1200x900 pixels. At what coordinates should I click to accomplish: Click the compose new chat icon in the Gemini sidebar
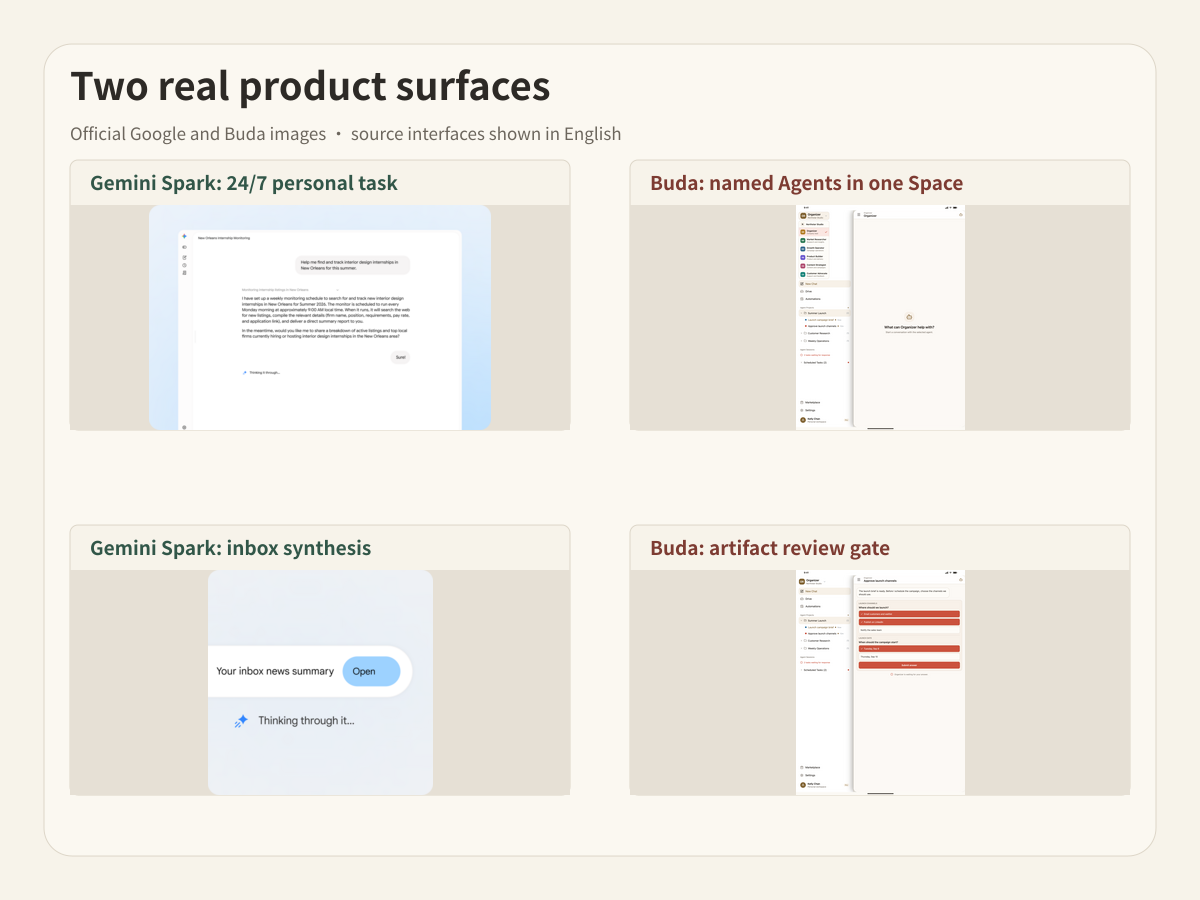[x=184, y=257]
